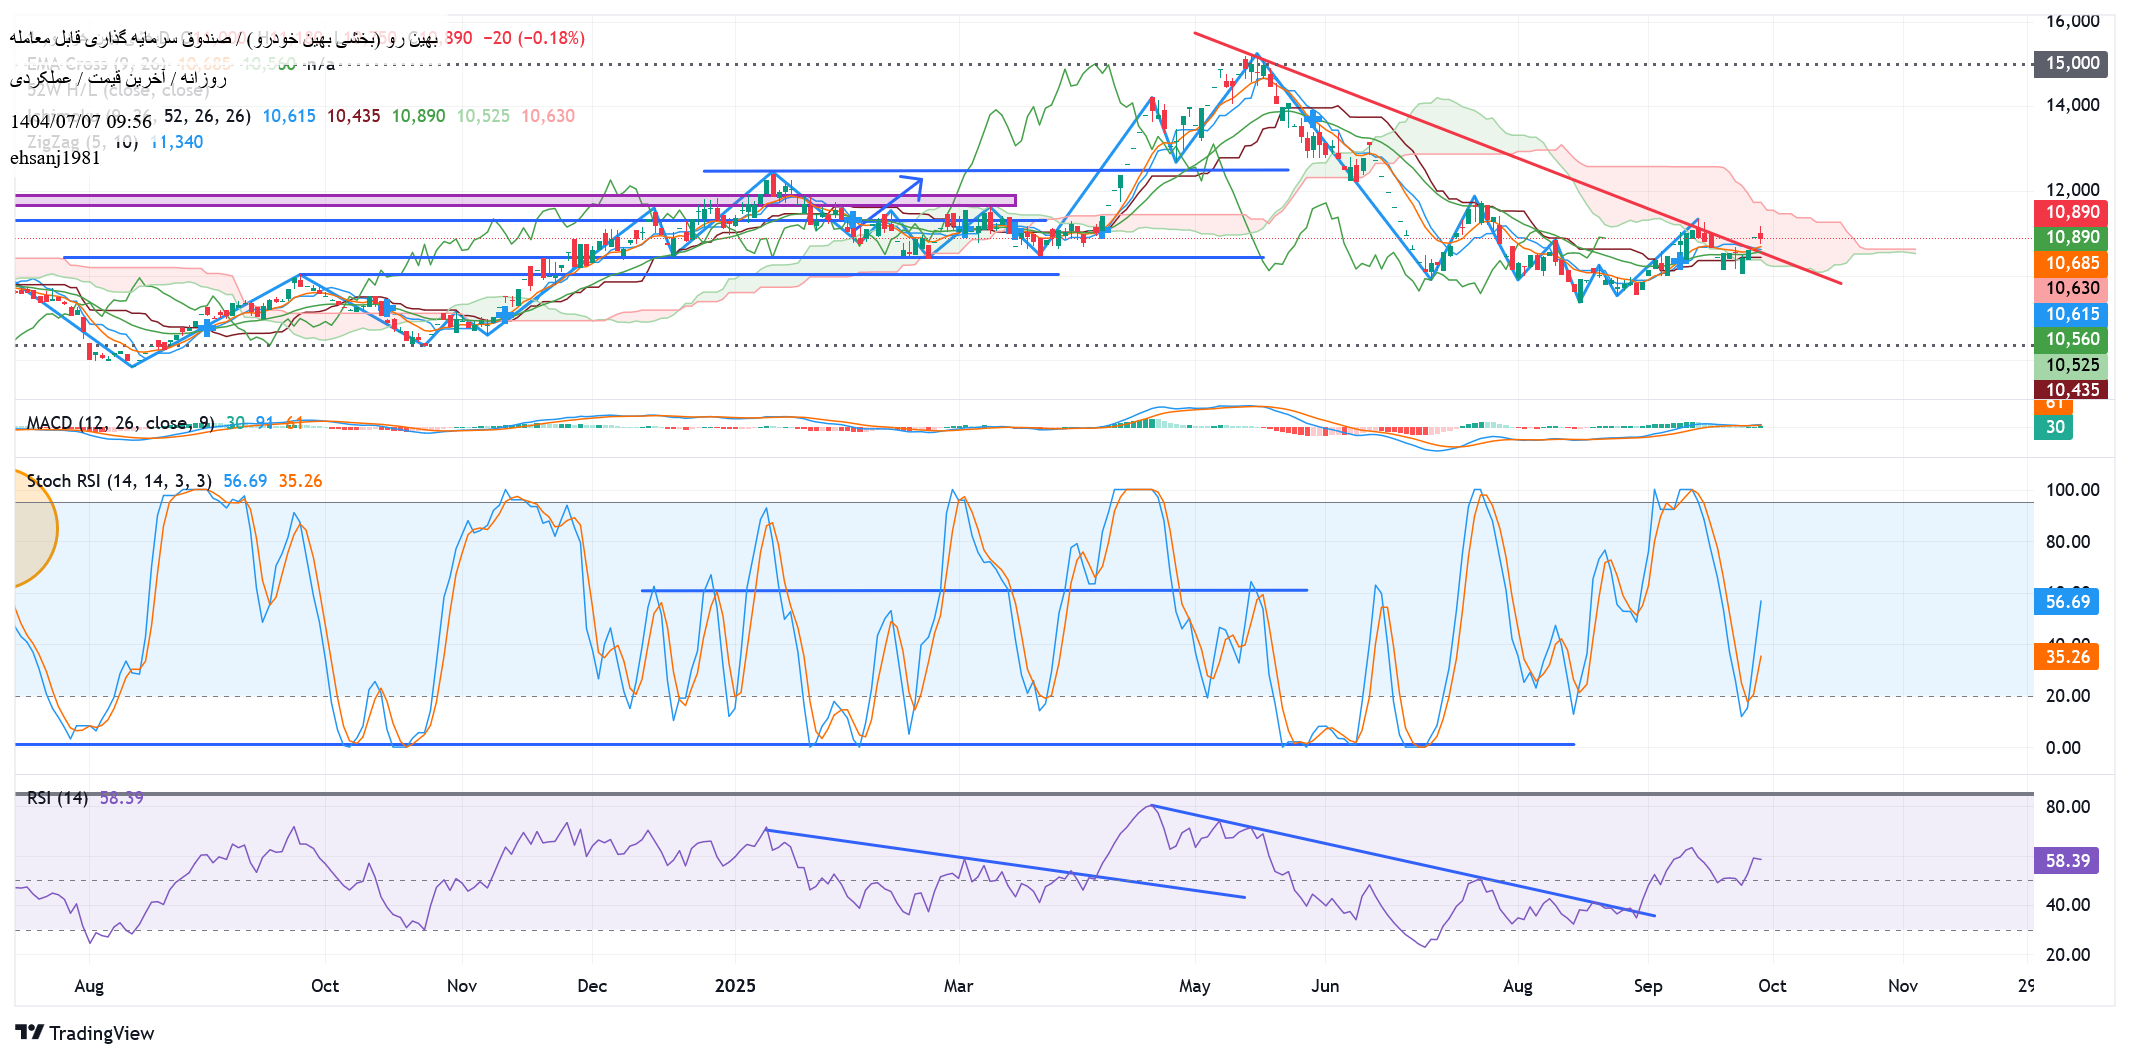Click the dark red 10,435 price label

pyautogui.click(x=2071, y=390)
